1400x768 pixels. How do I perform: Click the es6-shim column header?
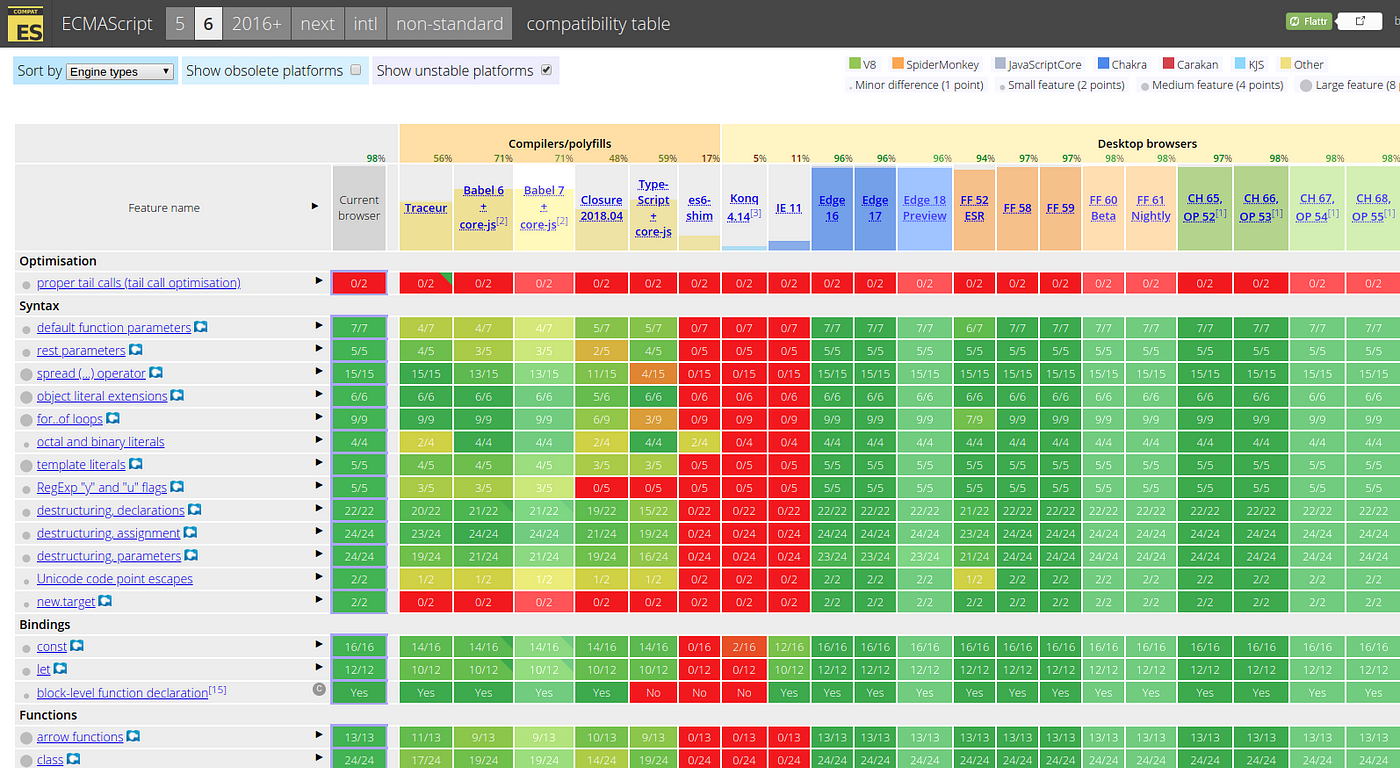(699, 208)
